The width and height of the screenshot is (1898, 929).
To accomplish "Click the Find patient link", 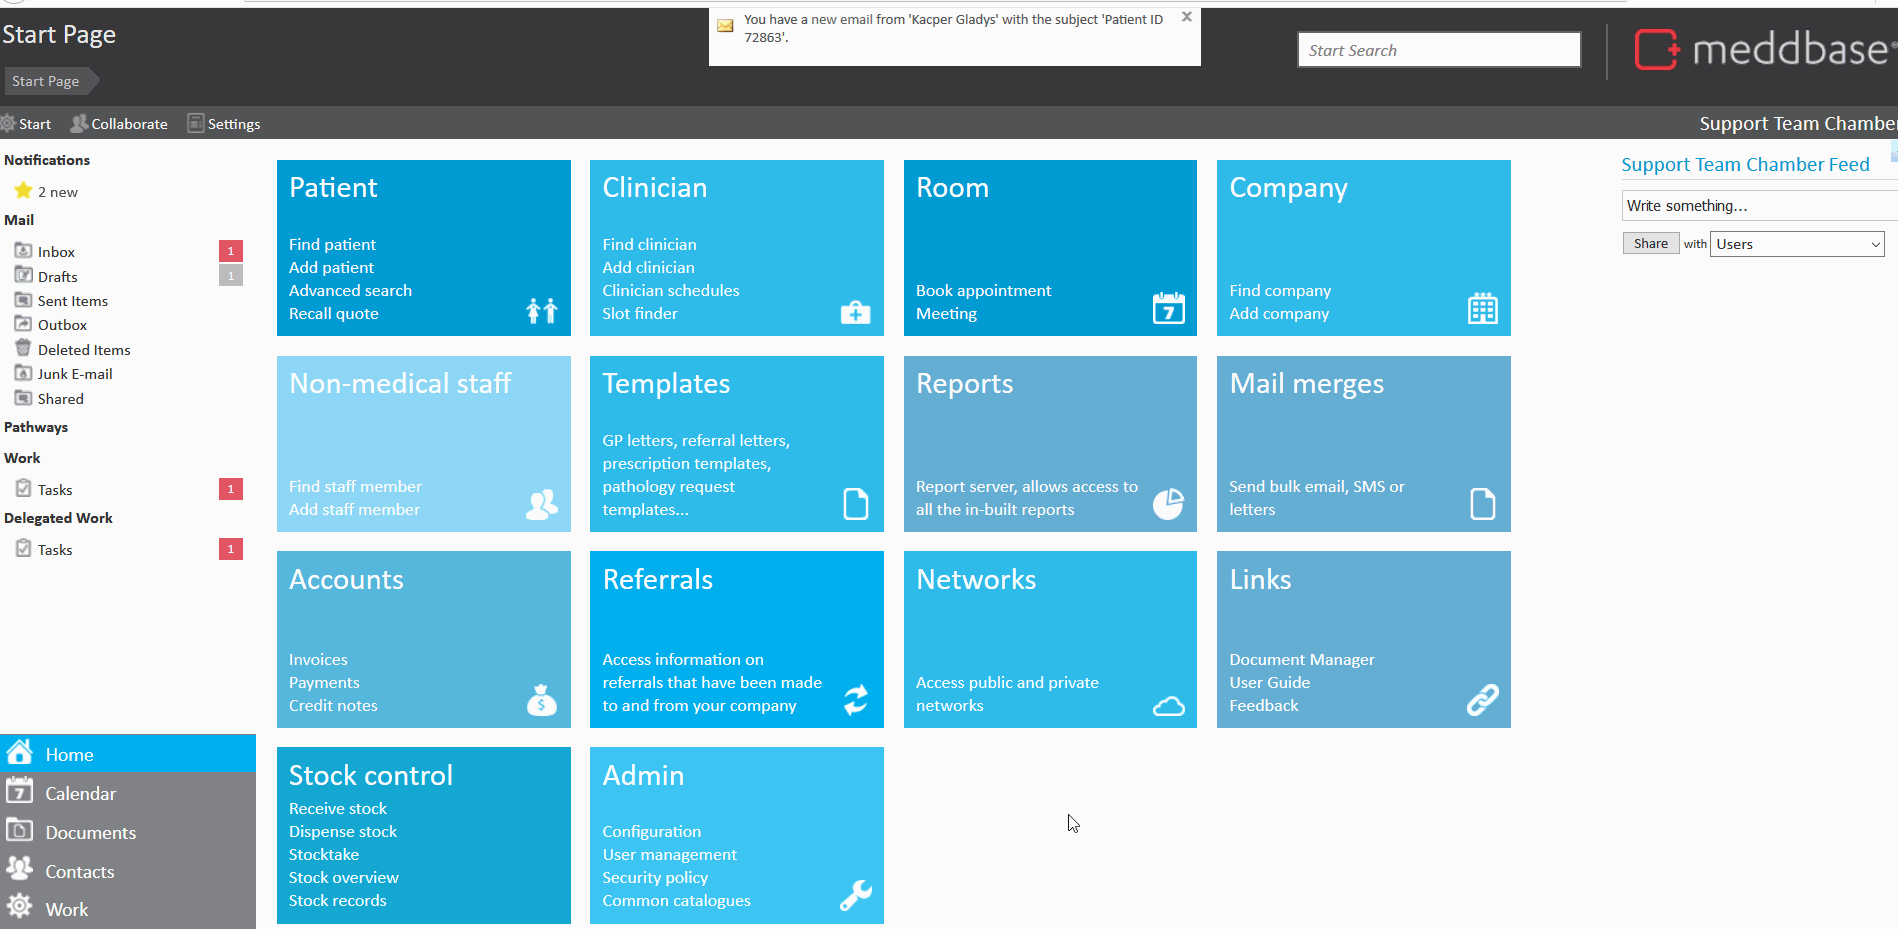I will (x=332, y=245).
